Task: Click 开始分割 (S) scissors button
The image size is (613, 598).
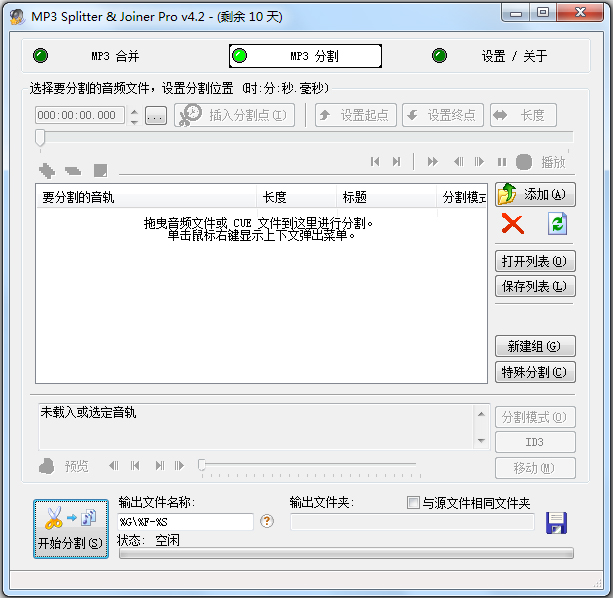Action: [x=71, y=529]
